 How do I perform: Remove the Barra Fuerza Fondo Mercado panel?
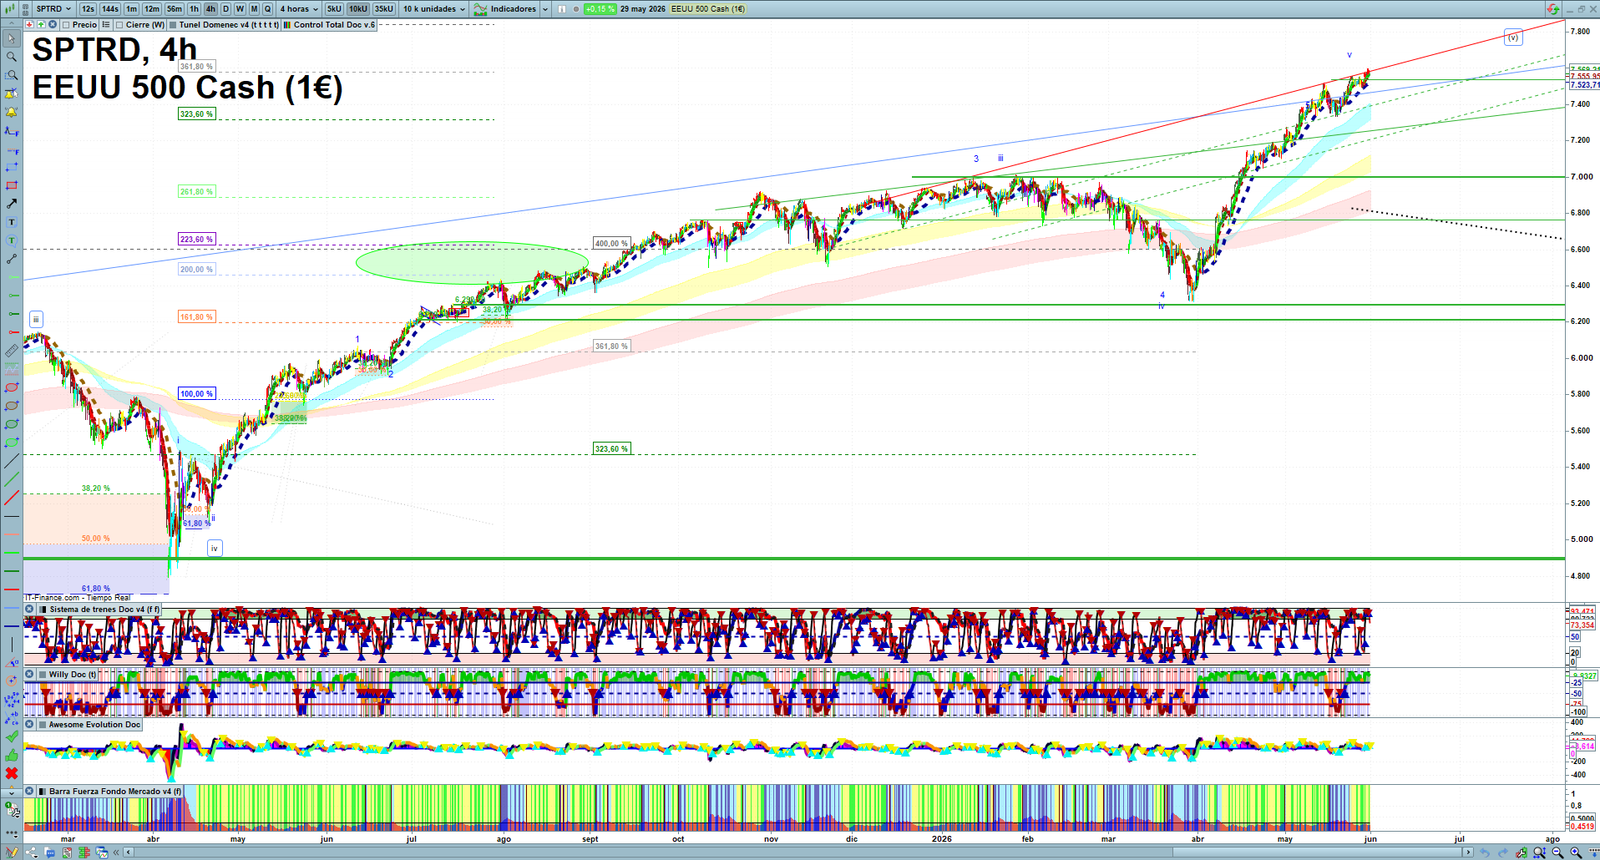[29, 791]
